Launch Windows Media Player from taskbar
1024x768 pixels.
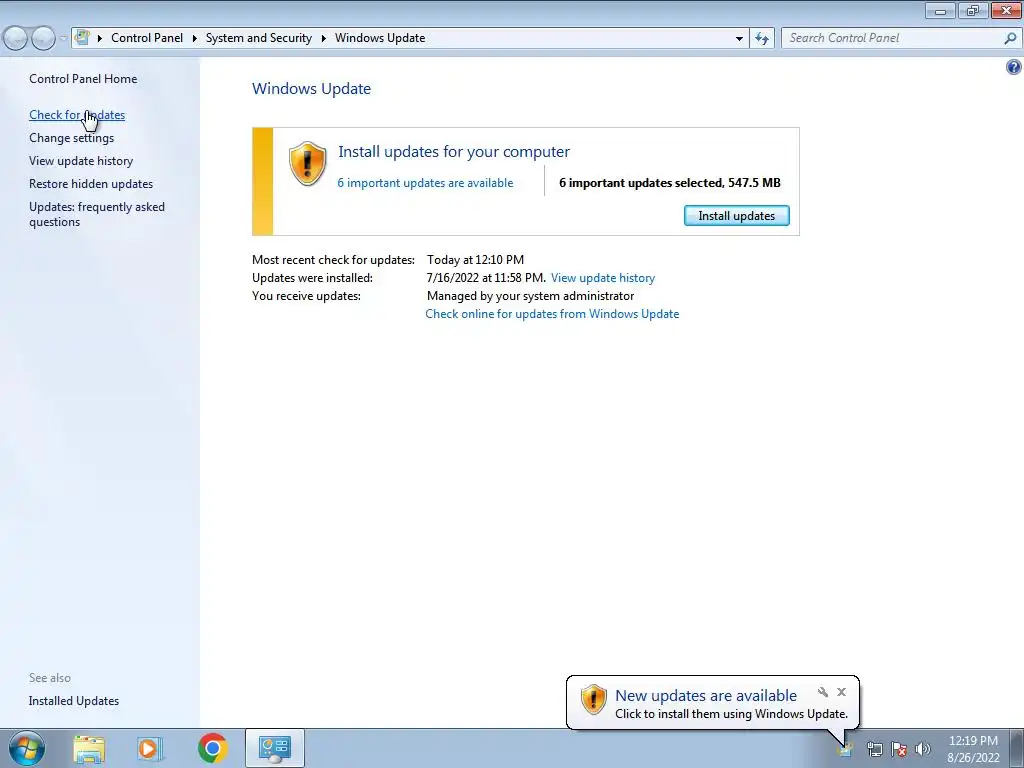click(x=150, y=749)
